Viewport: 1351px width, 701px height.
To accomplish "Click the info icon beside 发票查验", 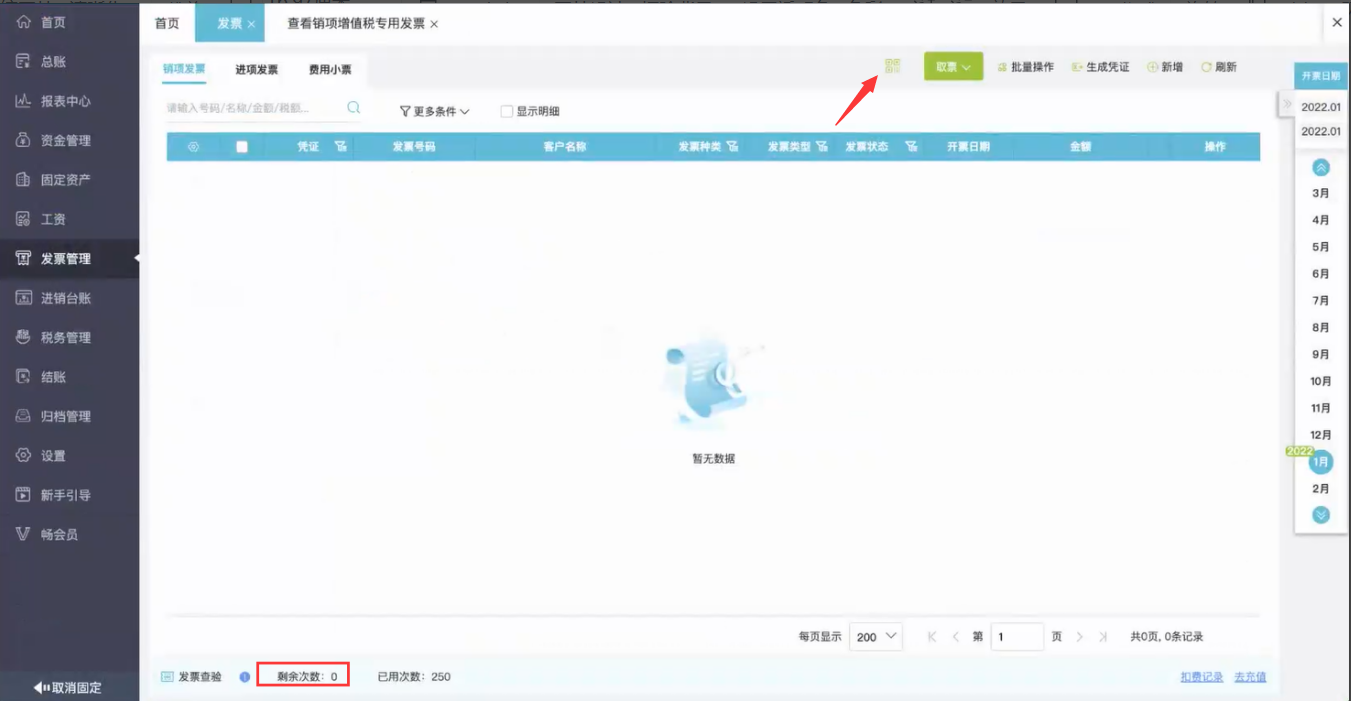I will tap(245, 677).
